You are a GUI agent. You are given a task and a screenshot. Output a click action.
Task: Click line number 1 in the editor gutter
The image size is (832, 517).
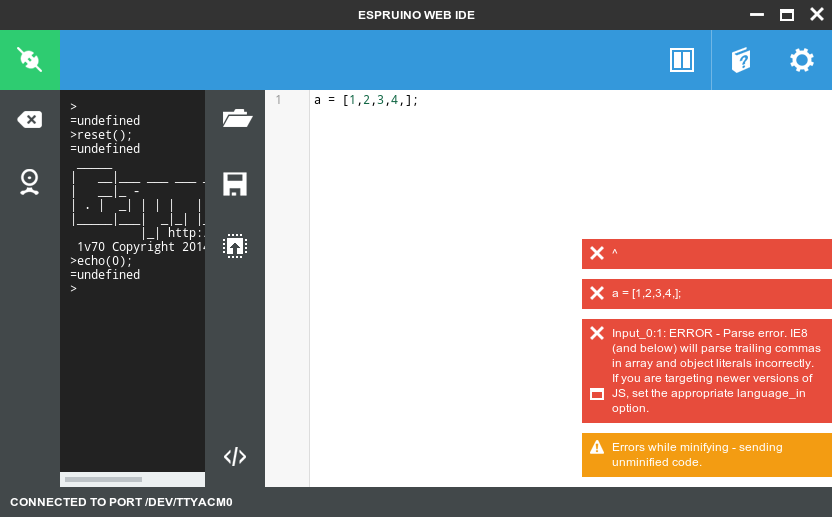tap(278, 100)
